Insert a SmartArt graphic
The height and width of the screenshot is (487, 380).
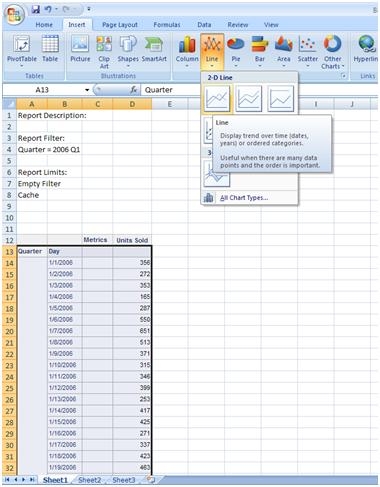pyautogui.click(x=154, y=49)
